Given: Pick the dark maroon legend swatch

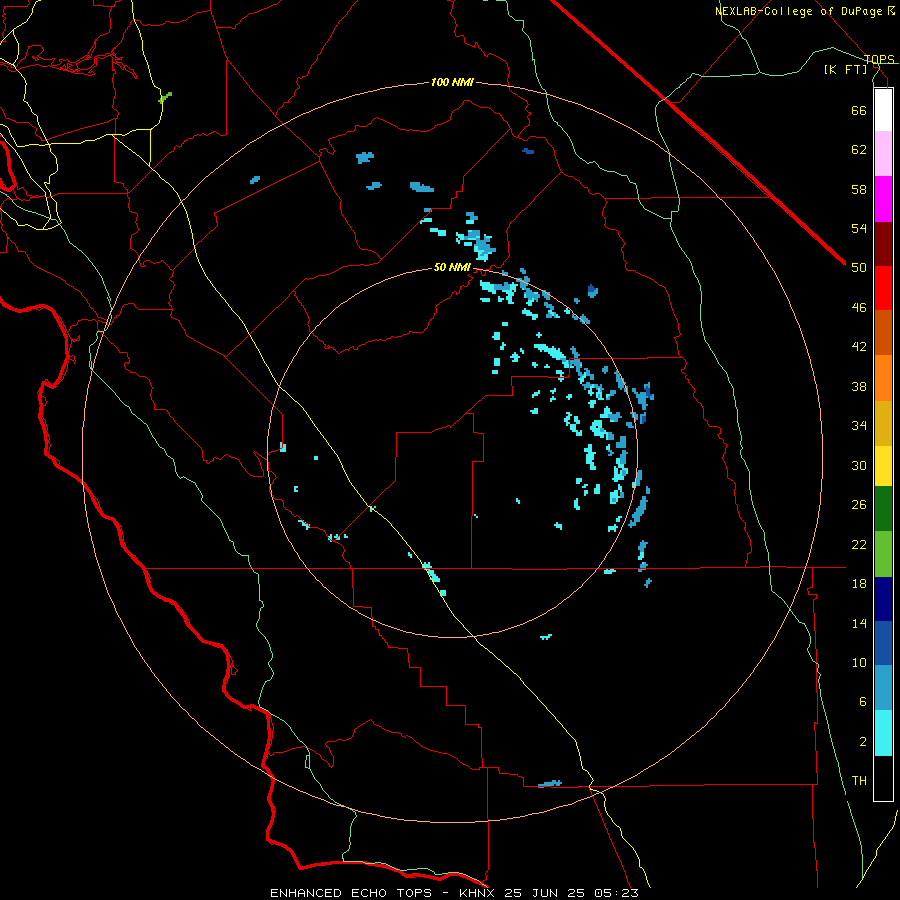Looking at the screenshot, I should pos(883,245).
